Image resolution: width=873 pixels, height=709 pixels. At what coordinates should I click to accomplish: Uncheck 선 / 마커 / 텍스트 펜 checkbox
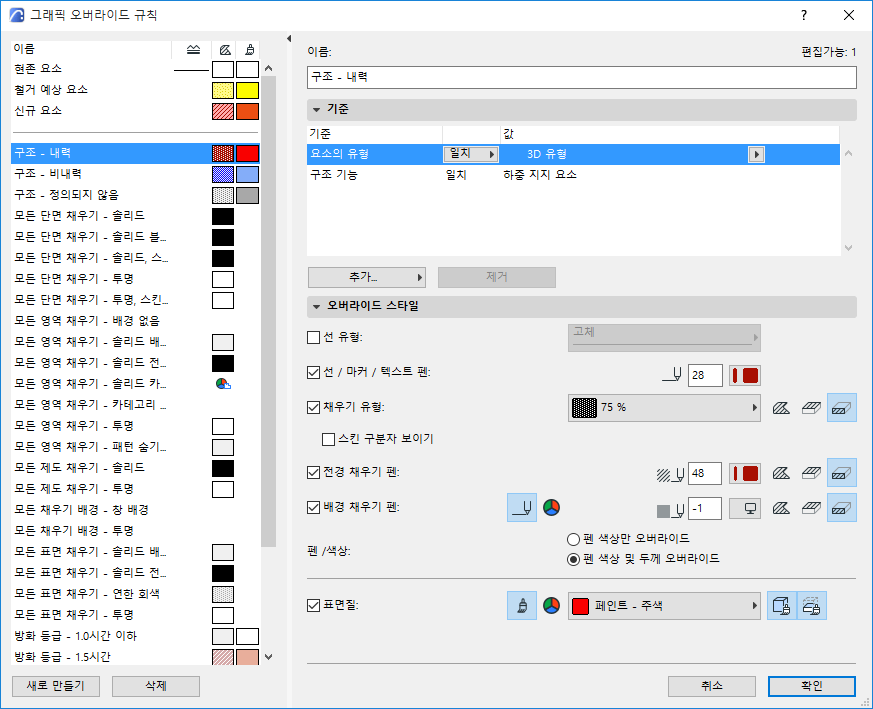(x=313, y=373)
